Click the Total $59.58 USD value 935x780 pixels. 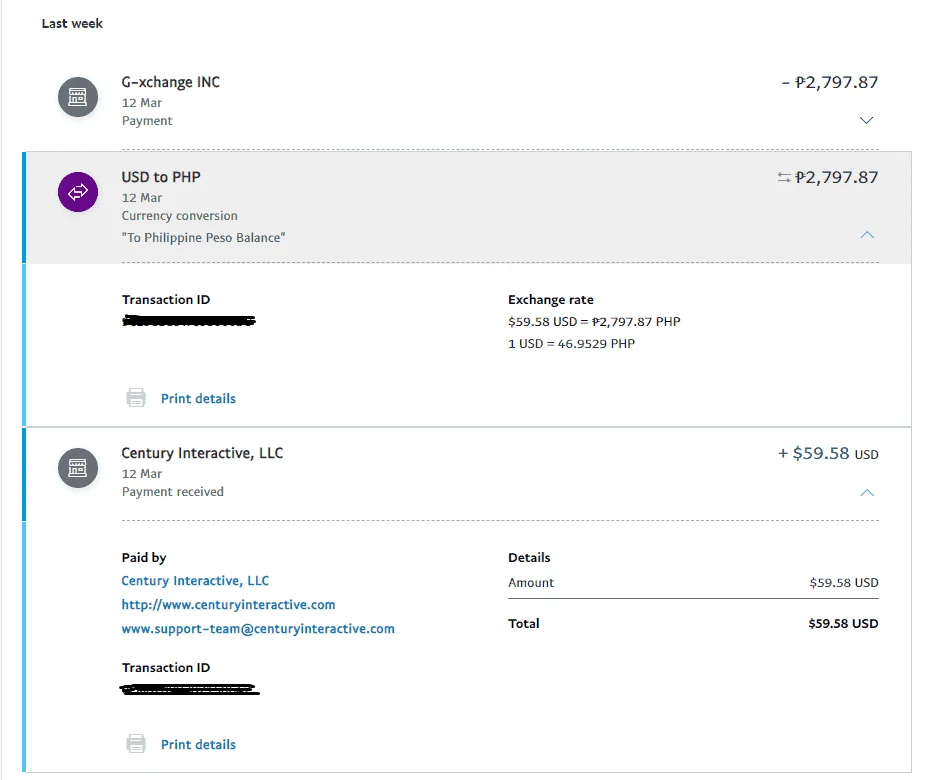(x=843, y=623)
